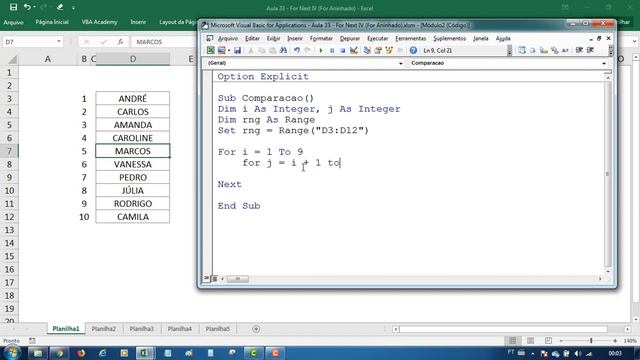Image resolution: width=640 pixels, height=360 pixels.
Task: Run the macro with the green play icon
Action: 321,50
